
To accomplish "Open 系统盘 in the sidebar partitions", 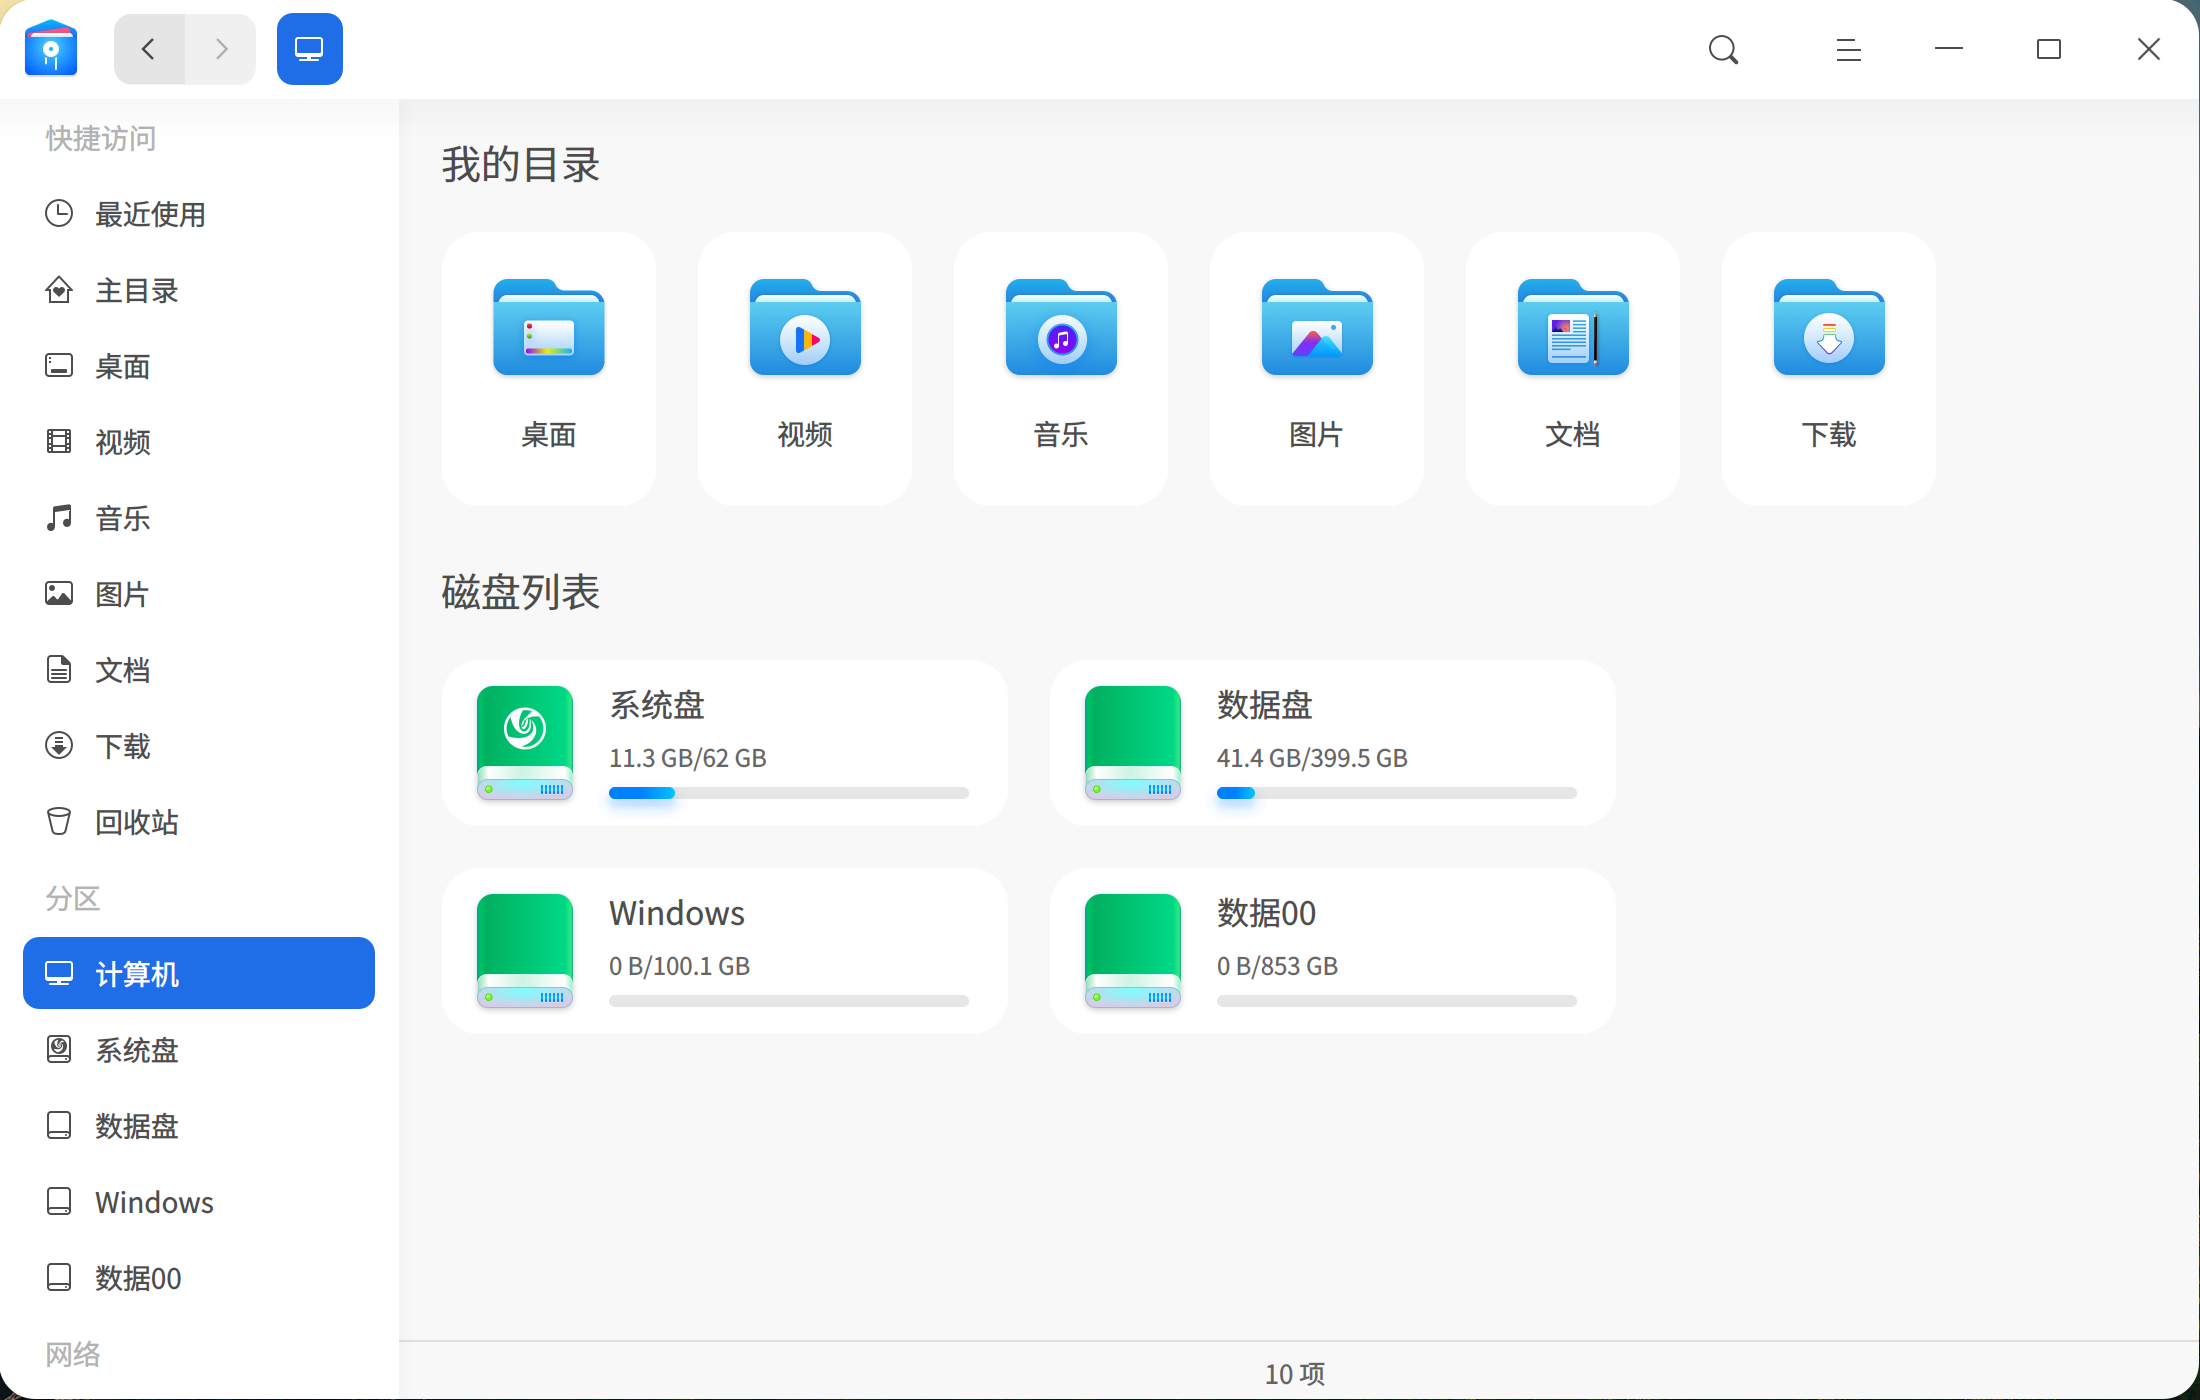I will coord(199,1050).
